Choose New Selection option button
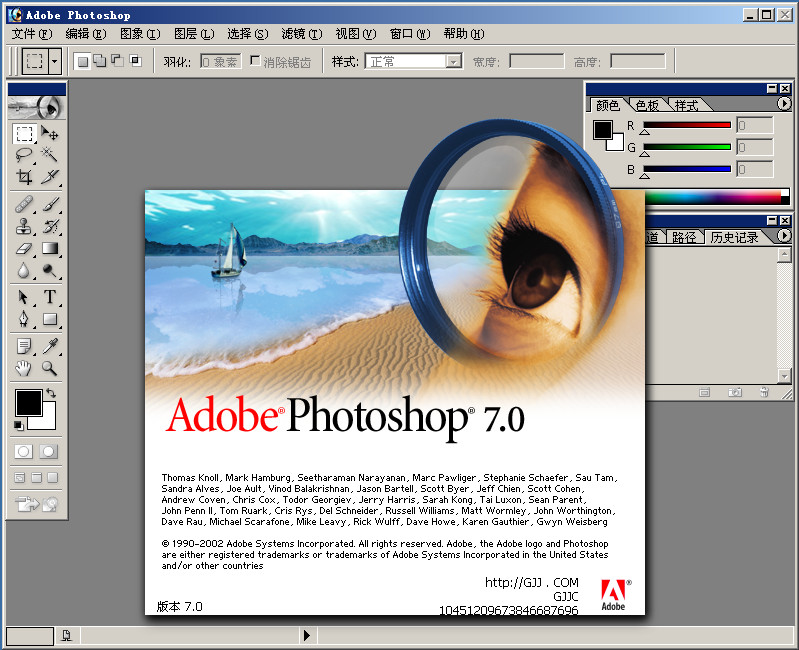 (x=83, y=62)
